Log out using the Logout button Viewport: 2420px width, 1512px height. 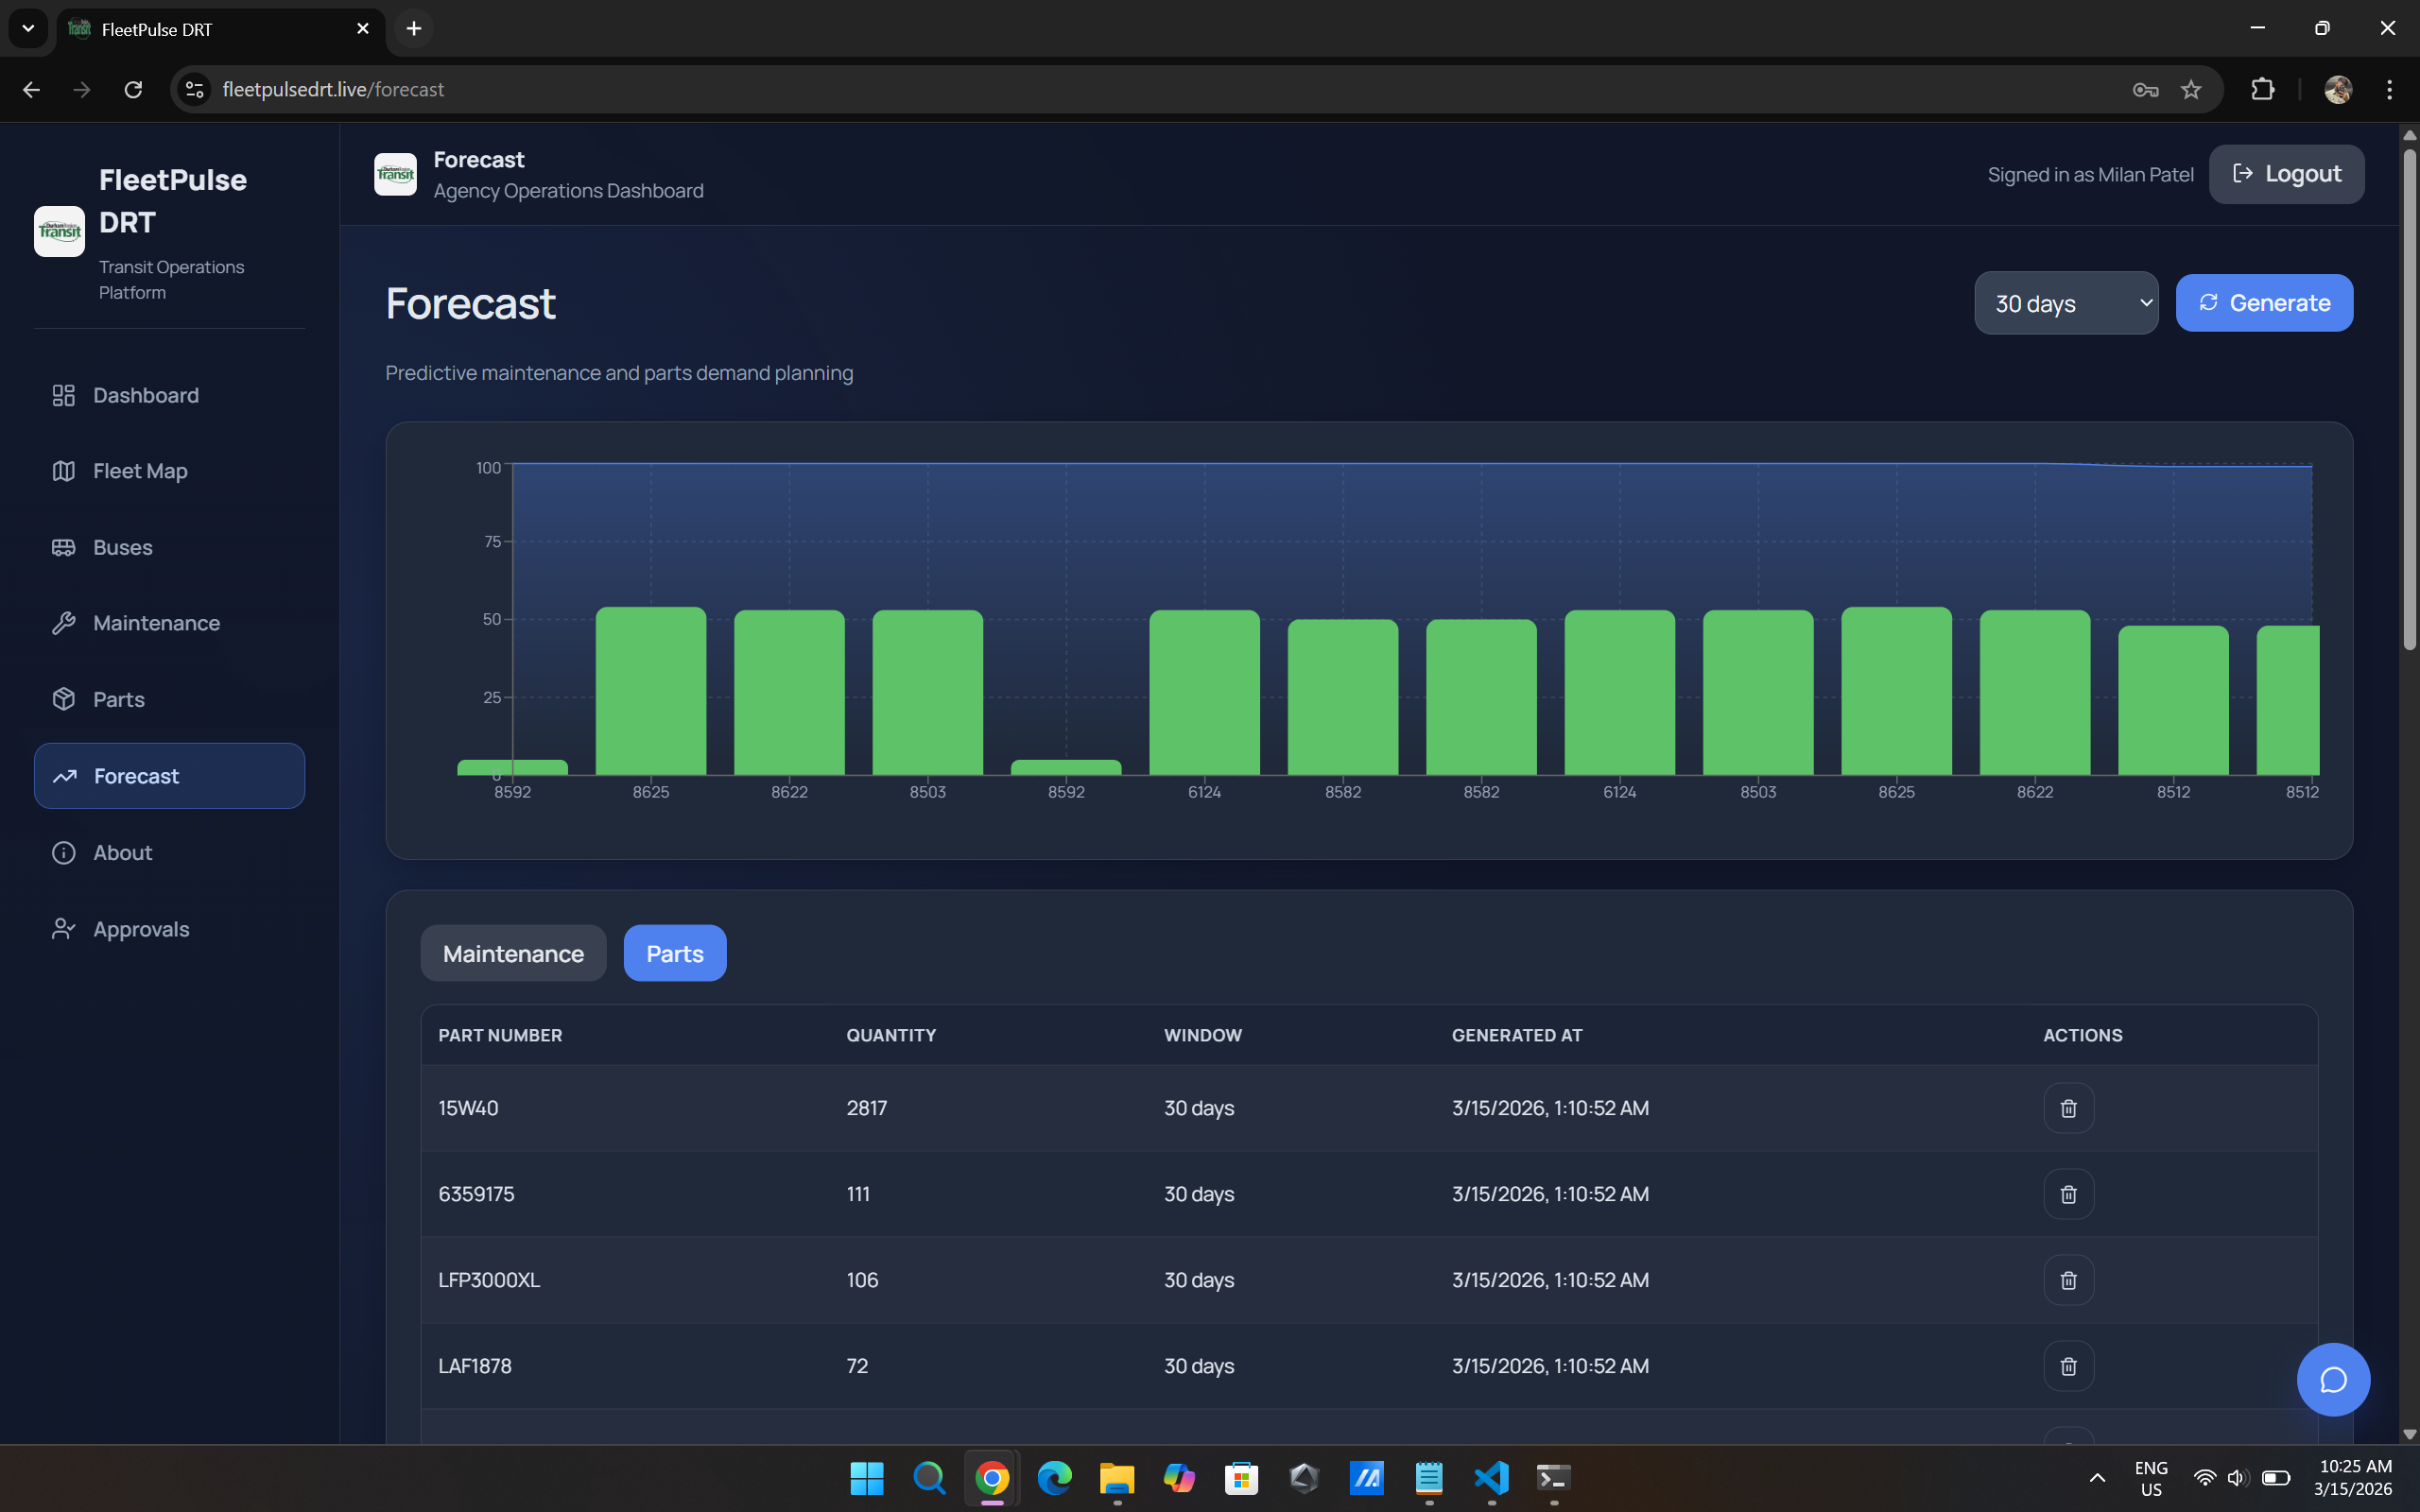click(x=2286, y=174)
